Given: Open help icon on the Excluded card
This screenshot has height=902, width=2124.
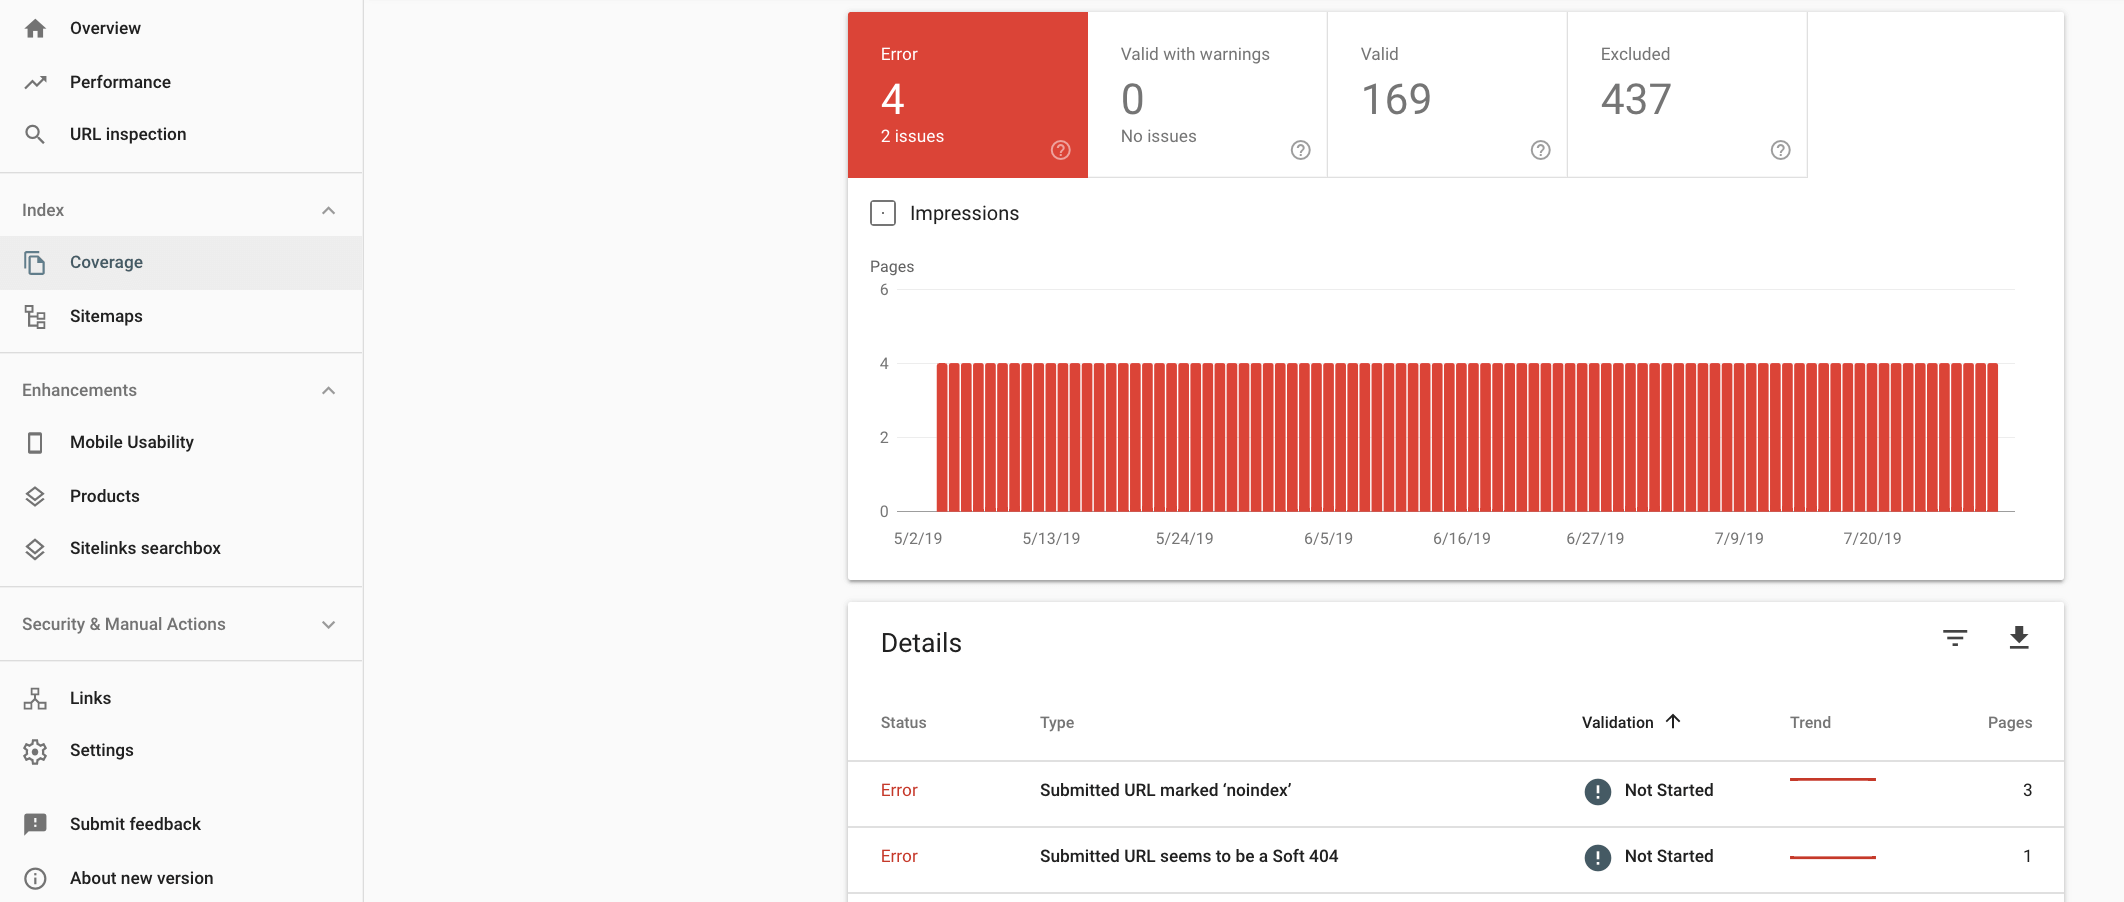Looking at the screenshot, I should coord(1781,150).
